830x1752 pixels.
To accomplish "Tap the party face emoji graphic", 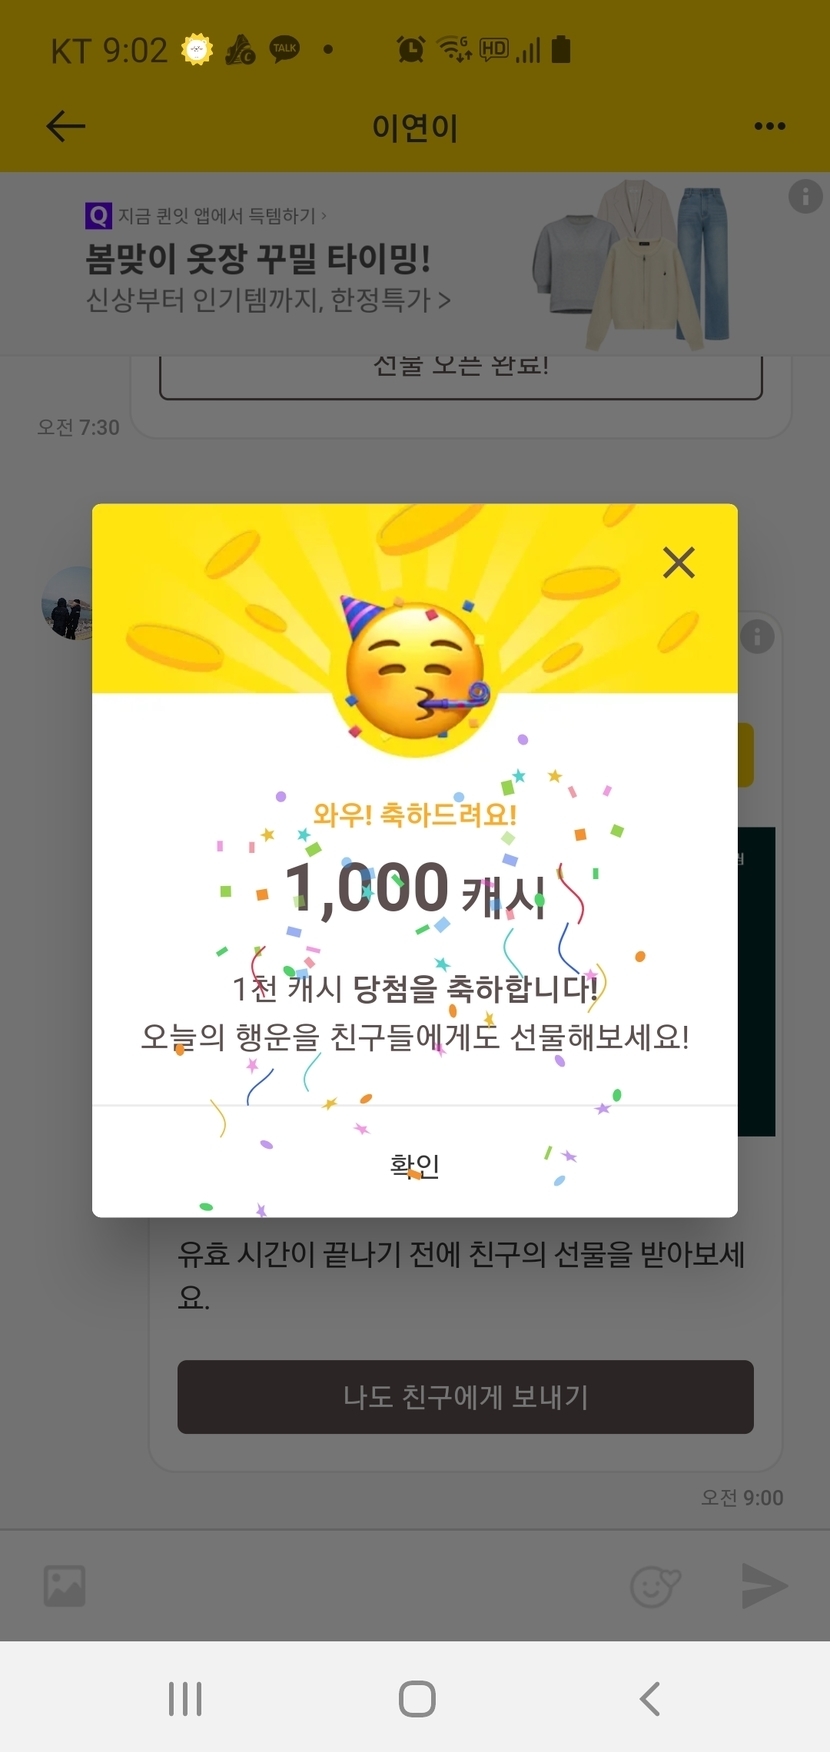I will (414, 668).
